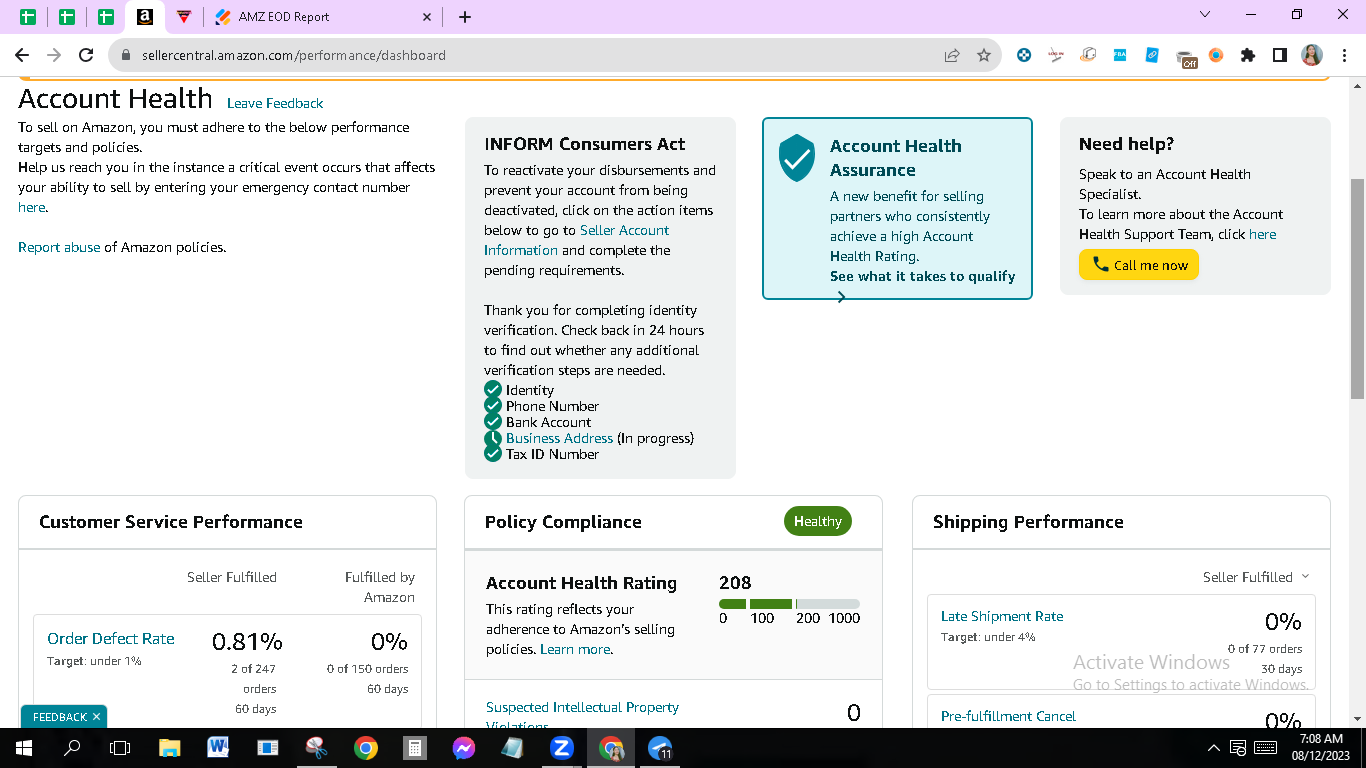Click the Healthy status badge

click(818, 521)
